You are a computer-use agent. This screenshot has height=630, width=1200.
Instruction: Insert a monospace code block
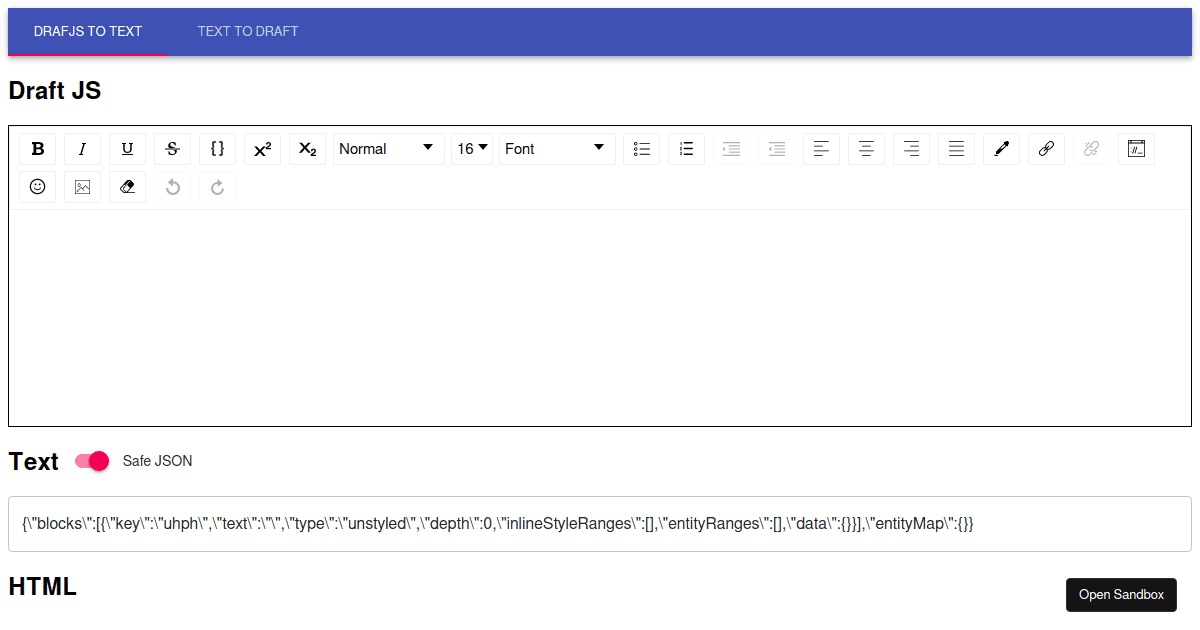pyautogui.click(x=217, y=148)
